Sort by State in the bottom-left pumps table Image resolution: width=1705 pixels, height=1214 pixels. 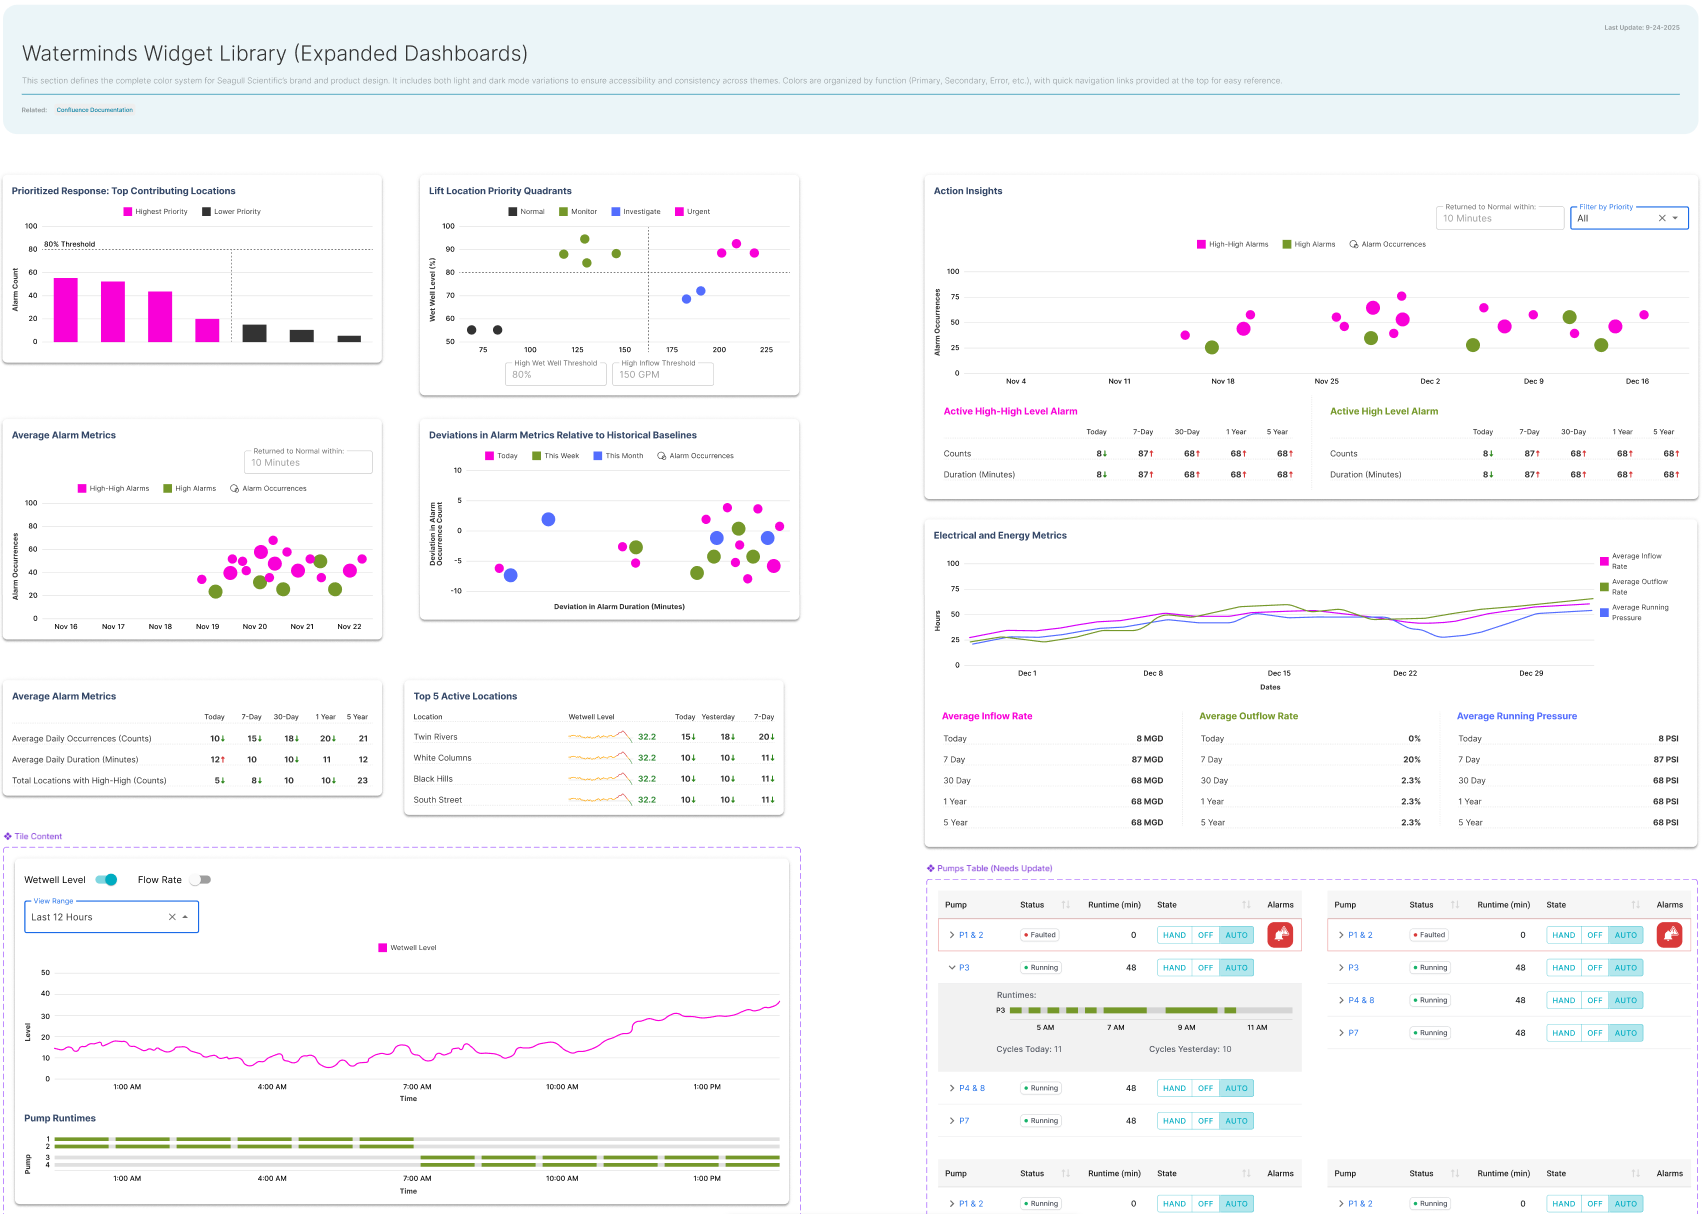pos(1246,1174)
